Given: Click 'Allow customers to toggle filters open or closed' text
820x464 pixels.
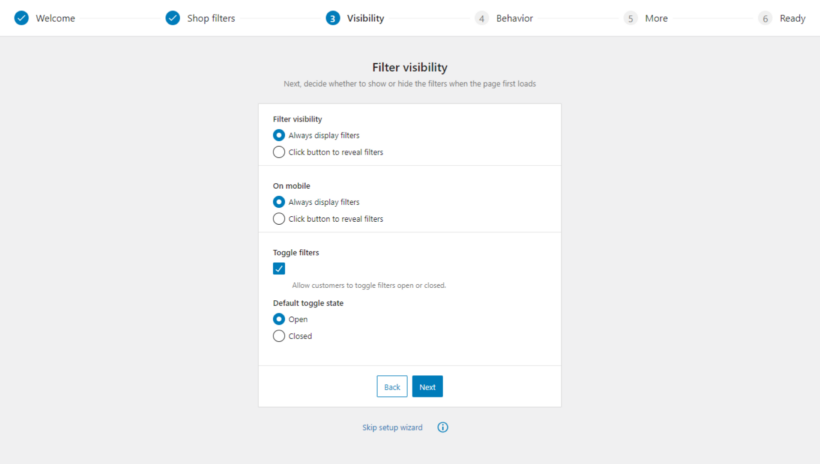Looking at the screenshot, I should coord(369,286).
